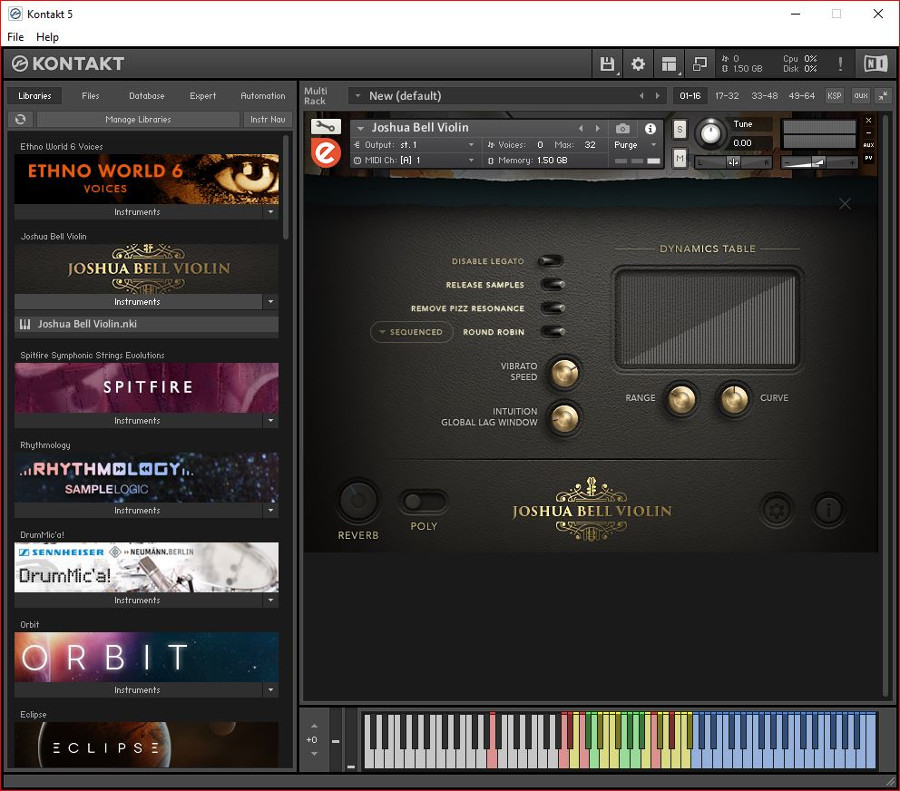Toggle the Release Samples switch
Image resolution: width=900 pixels, height=791 pixels.
pyautogui.click(x=553, y=285)
